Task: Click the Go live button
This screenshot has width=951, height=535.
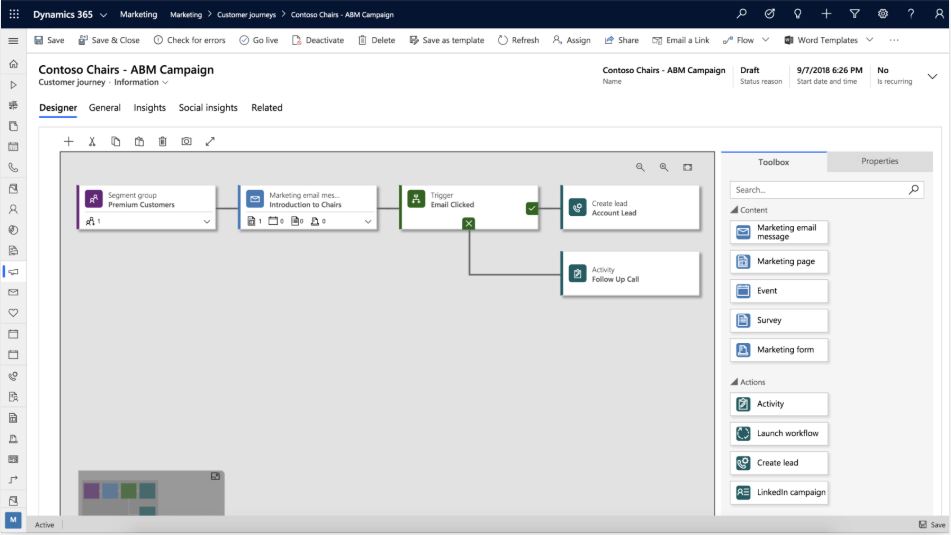Action: point(258,40)
